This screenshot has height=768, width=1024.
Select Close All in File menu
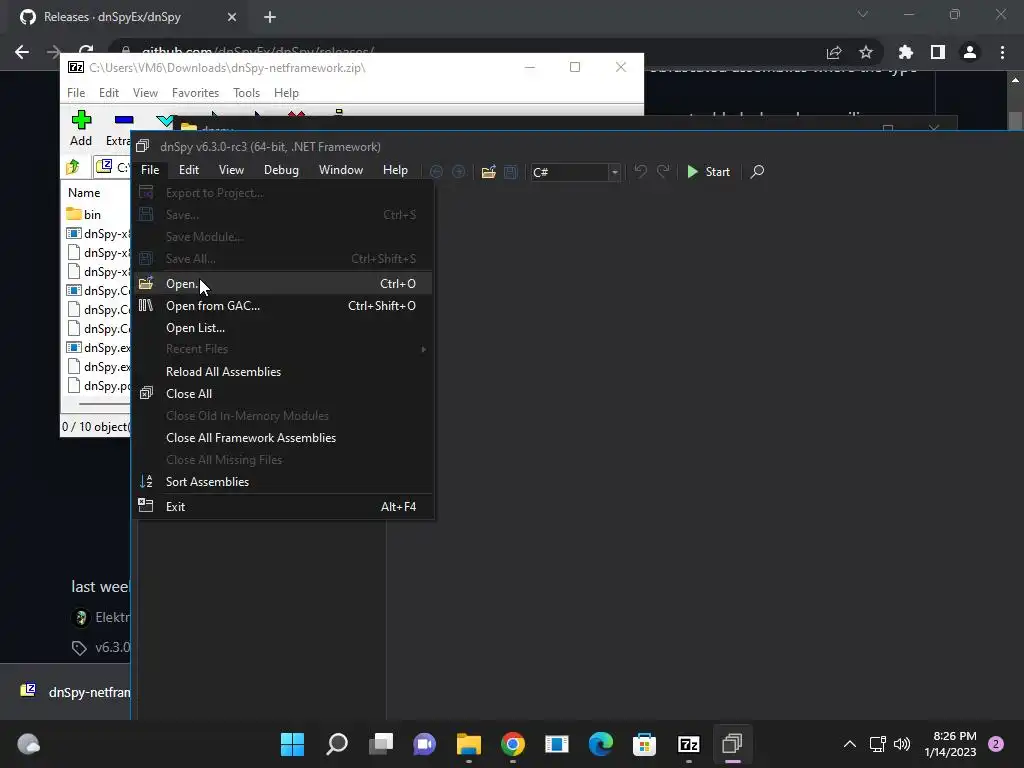(x=283, y=394)
